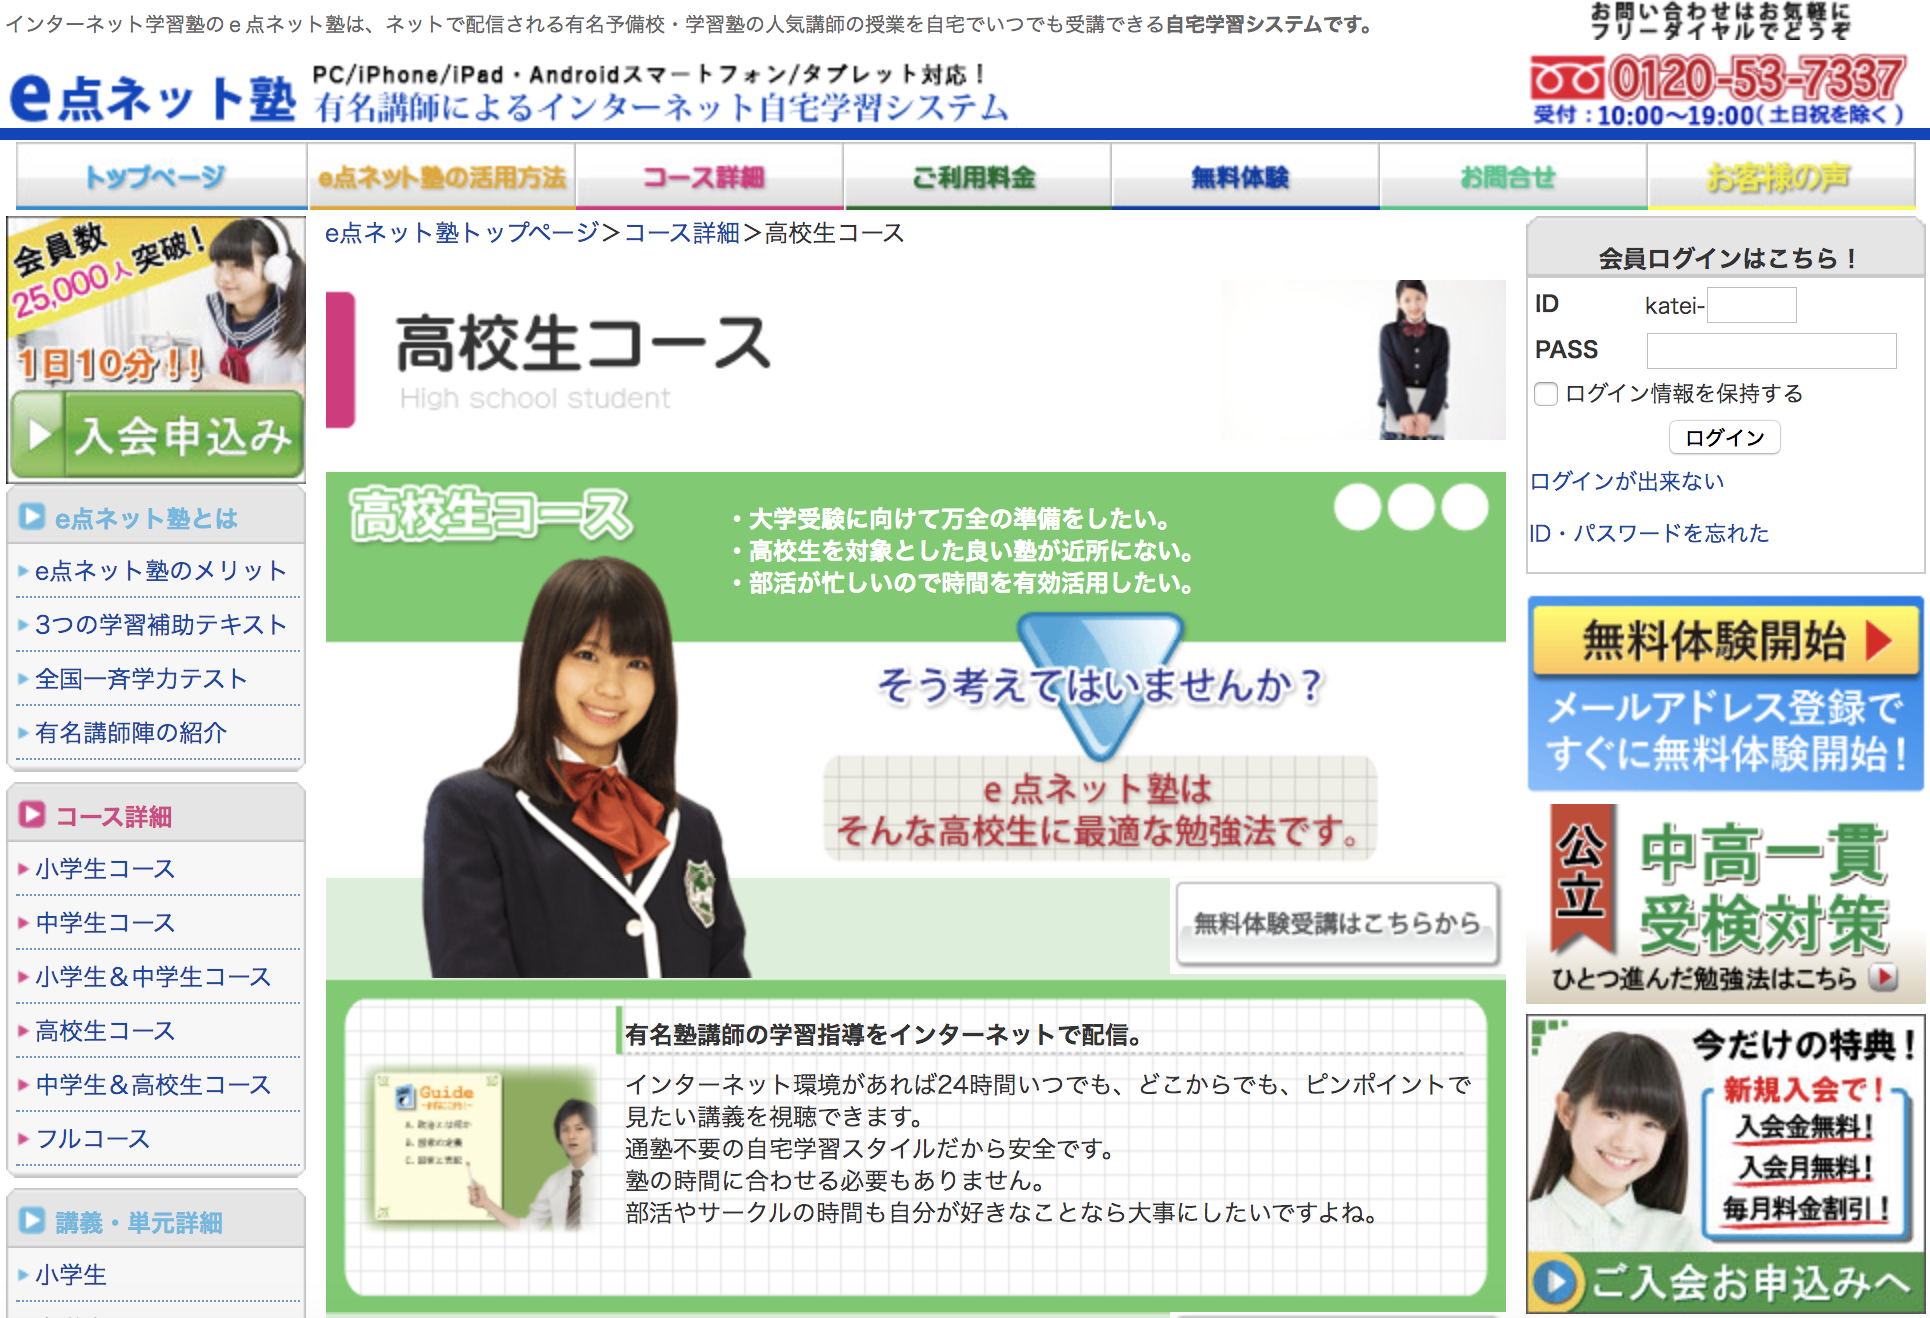Open the ログインが出来ない link
Viewport: 1930px width, 1318px height.
click(x=1627, y=481)
